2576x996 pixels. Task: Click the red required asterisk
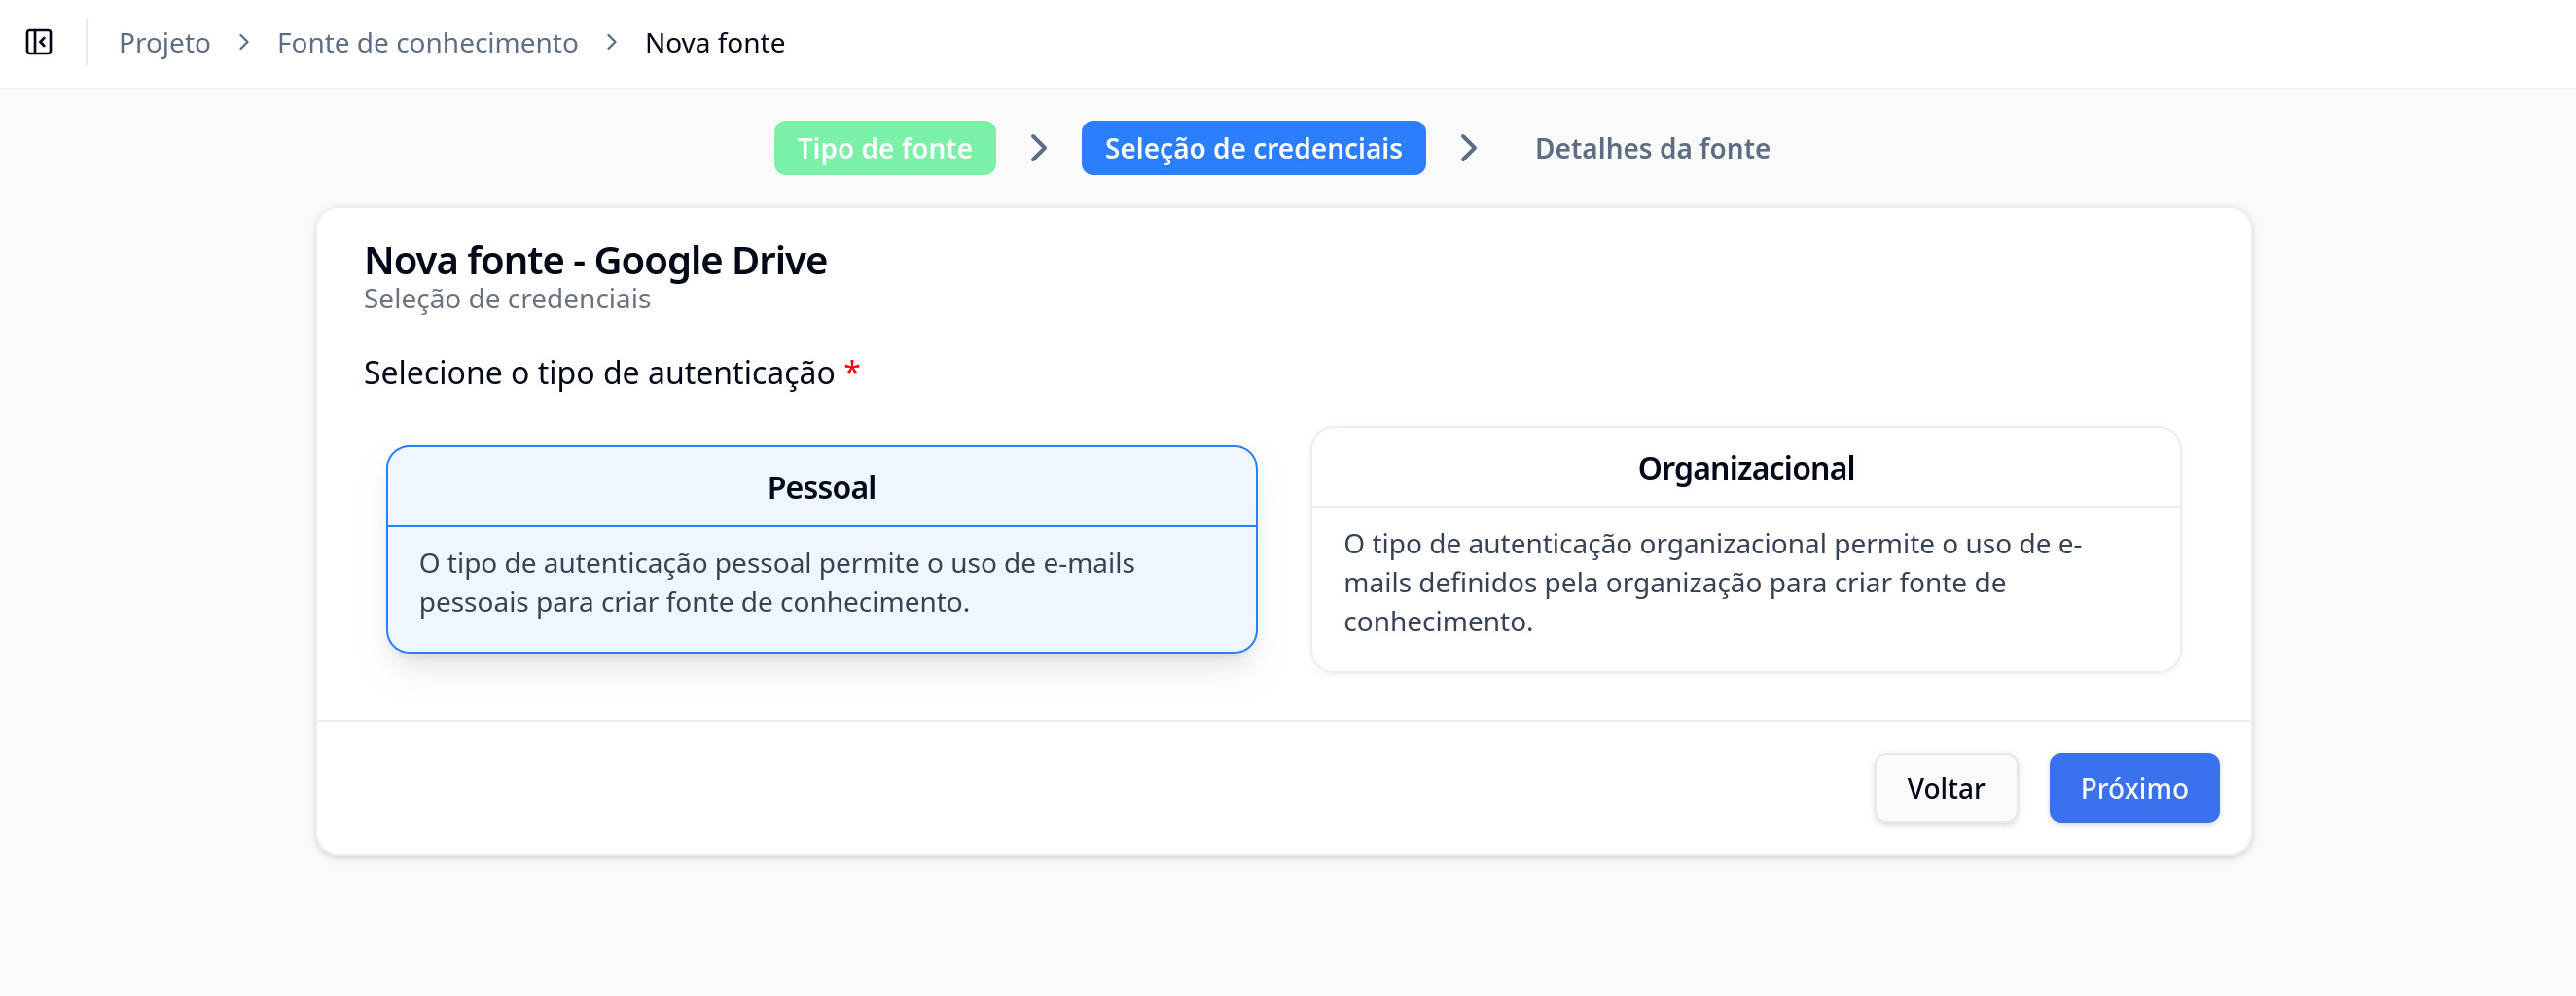point(851,371)
